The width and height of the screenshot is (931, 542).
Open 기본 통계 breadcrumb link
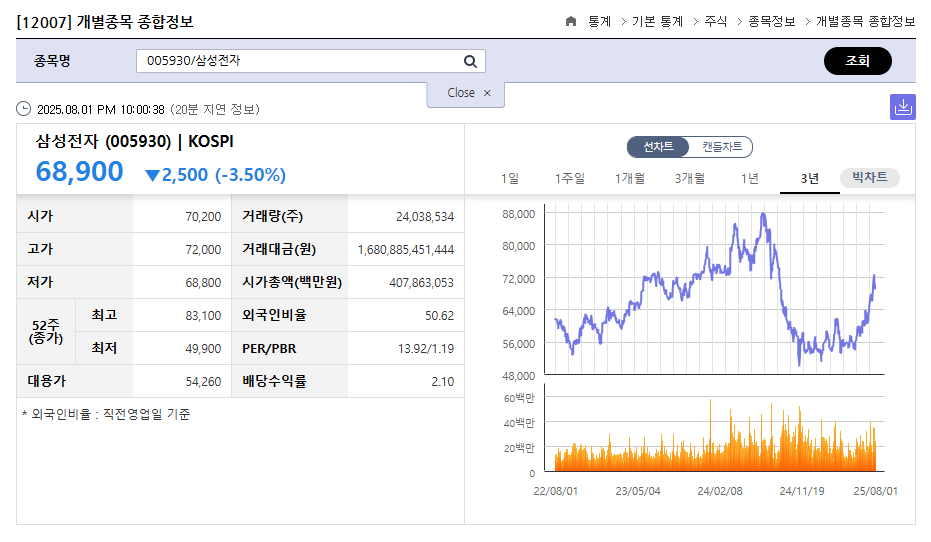coord(657,21)
